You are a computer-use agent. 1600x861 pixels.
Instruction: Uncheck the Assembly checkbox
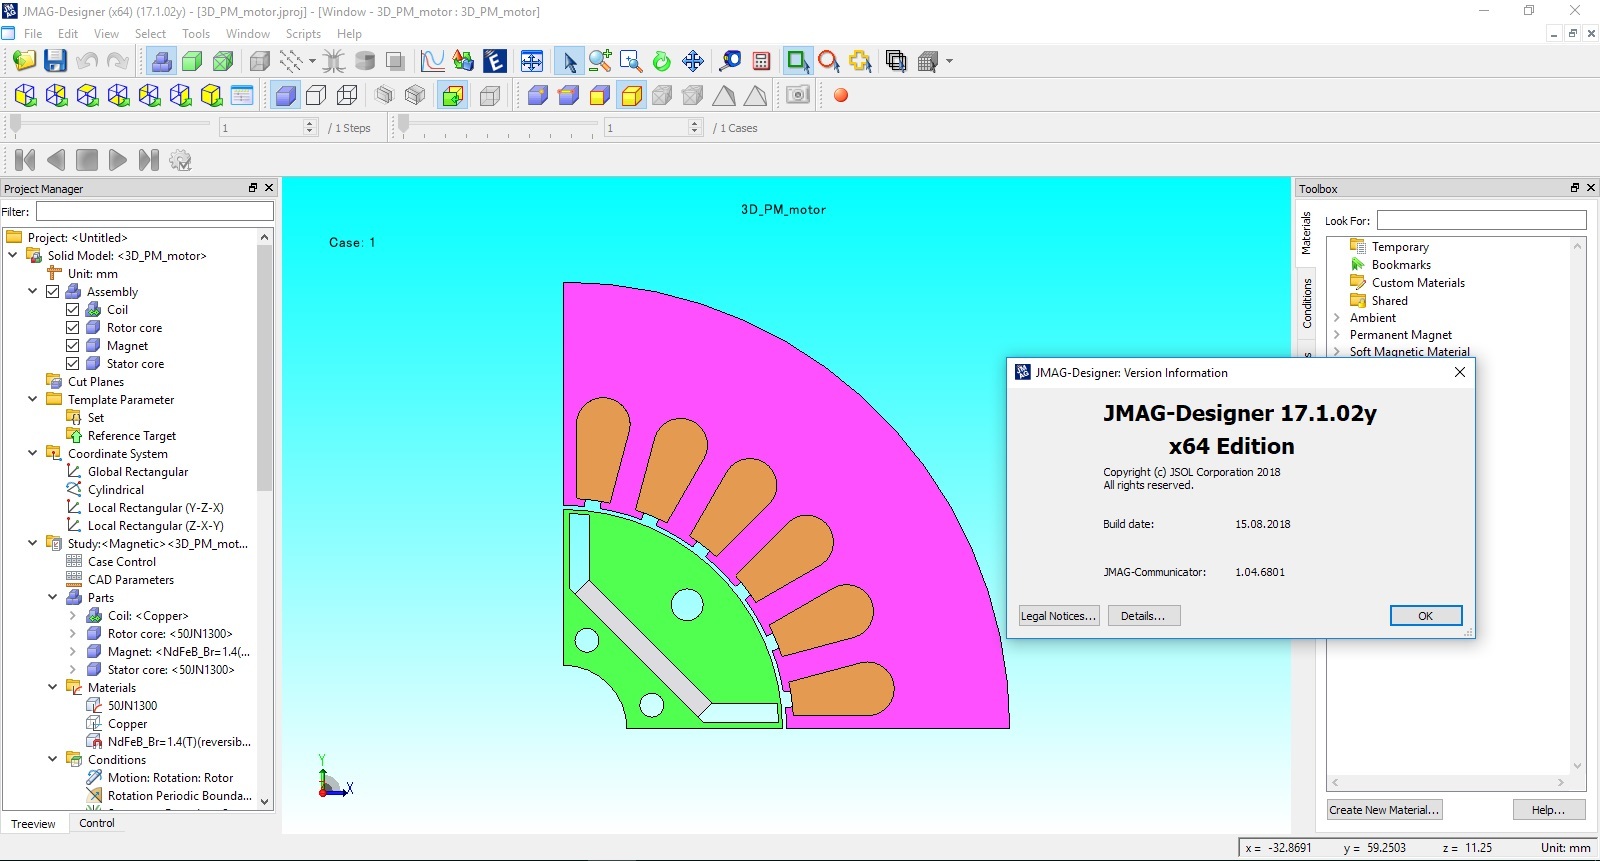click(53, 292)
